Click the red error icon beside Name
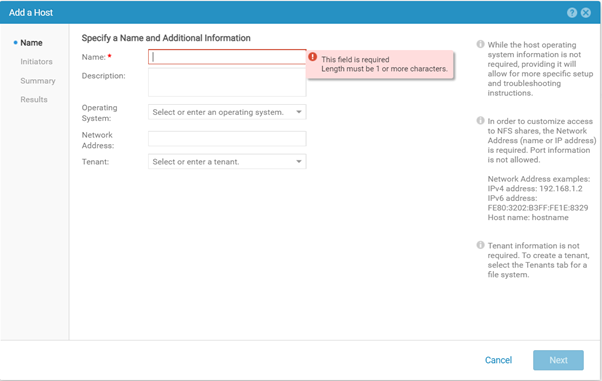Screen dimensions: 602x381 [313, 57]
